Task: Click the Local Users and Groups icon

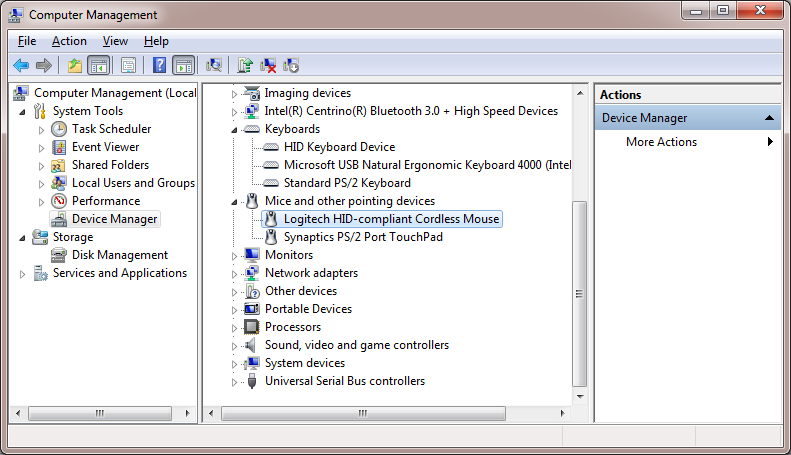Action: pyautogui.click(x=59, y=183)
